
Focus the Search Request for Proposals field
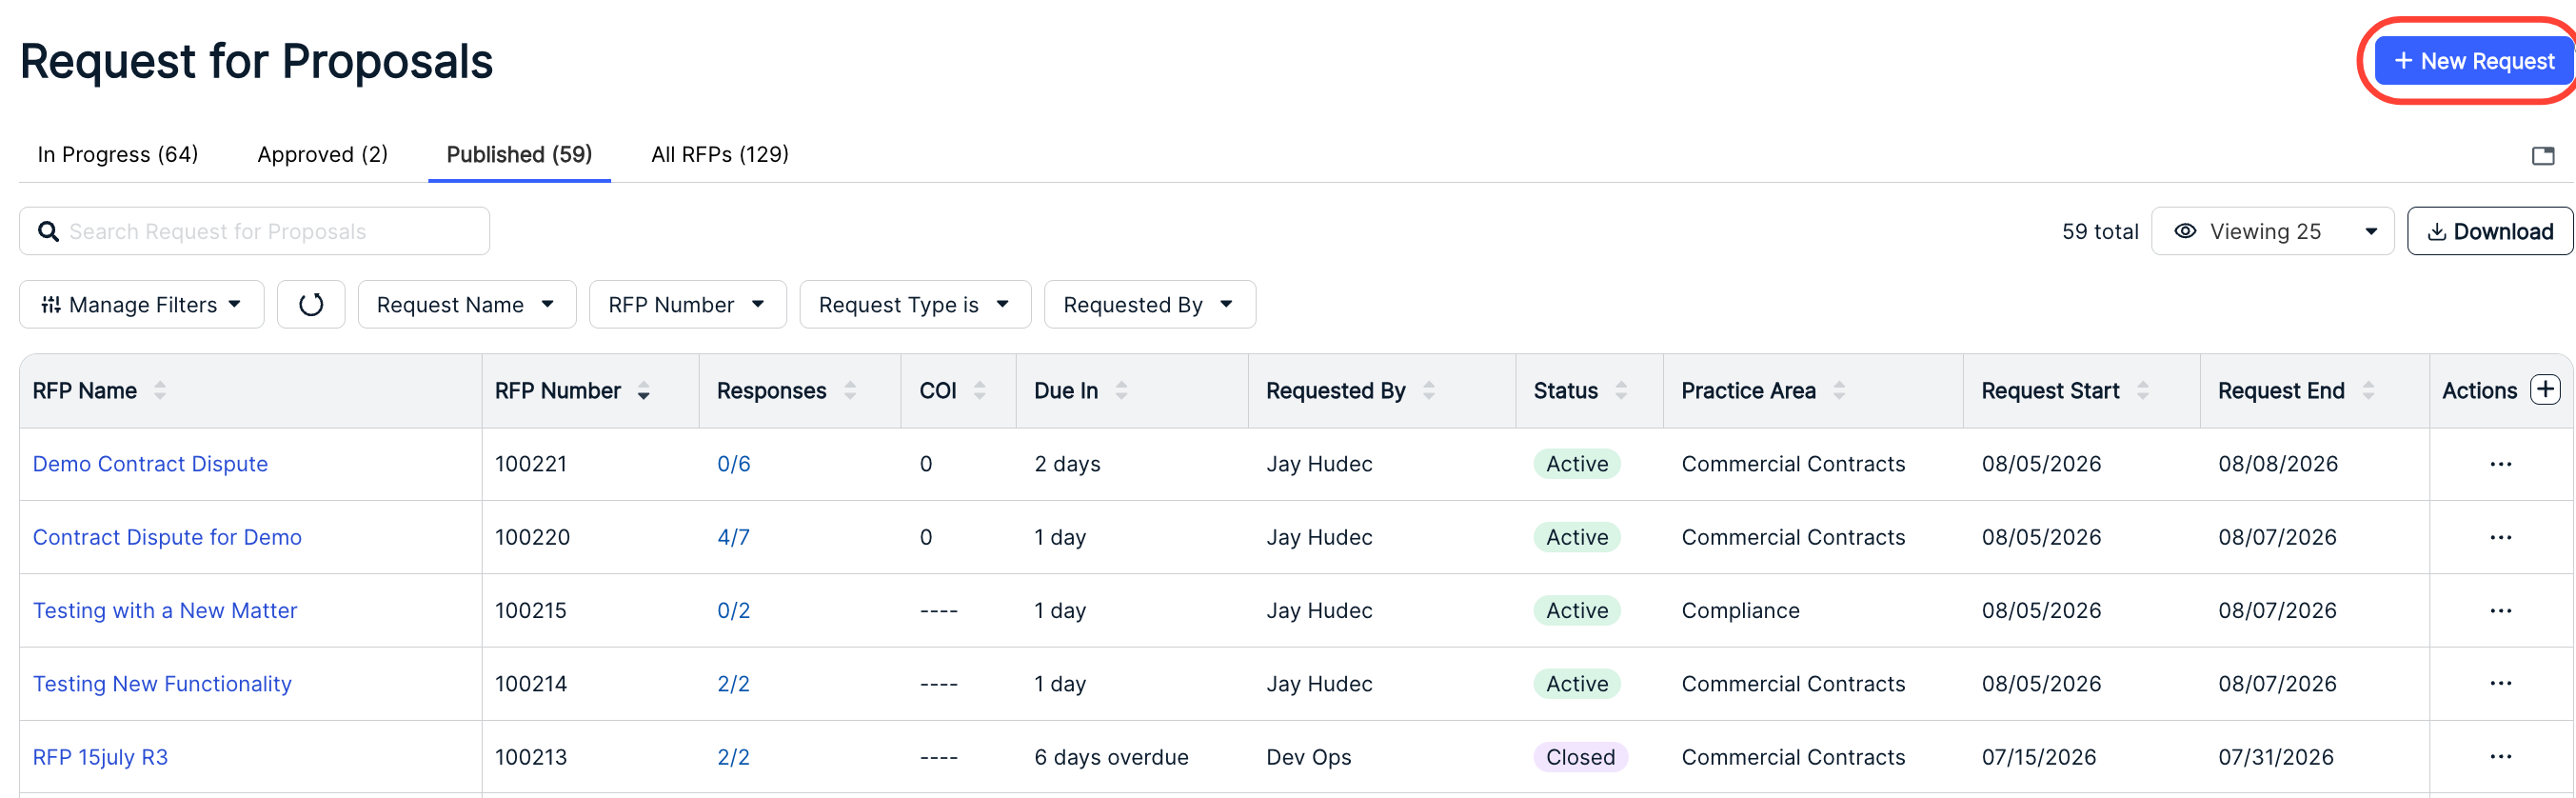click(x=254, y=231)
